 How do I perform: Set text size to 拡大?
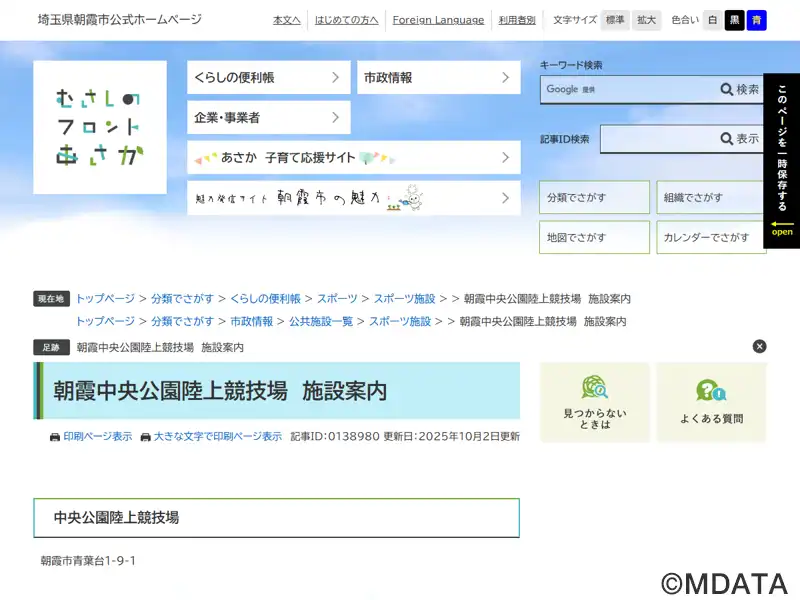click(x=647, y=20)
